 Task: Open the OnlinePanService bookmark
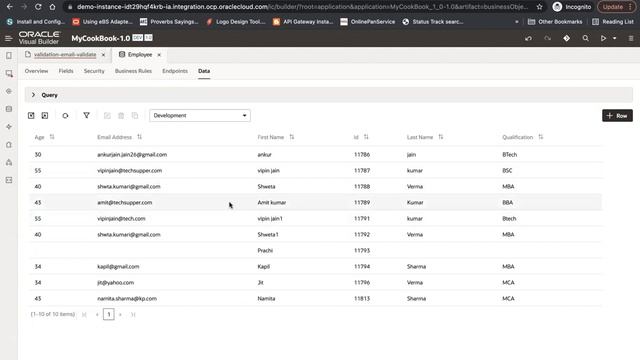(x=368, y=22)
